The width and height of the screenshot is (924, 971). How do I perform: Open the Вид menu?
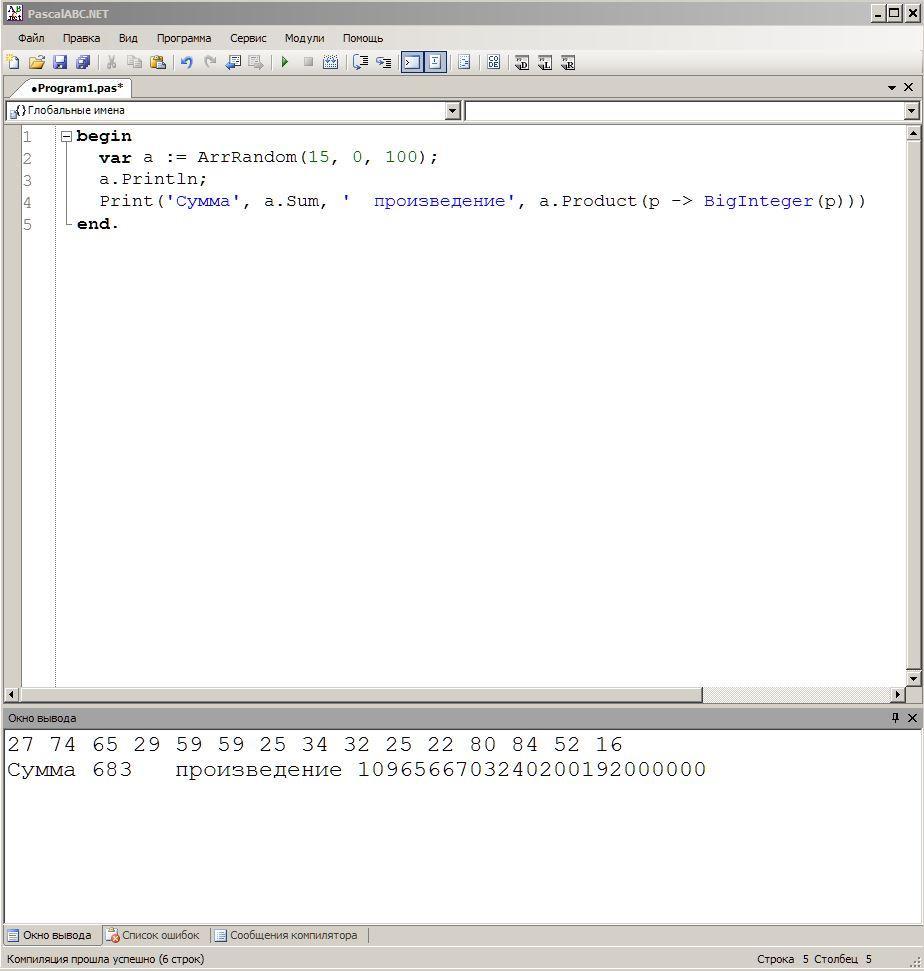click(x=128, y=38)
